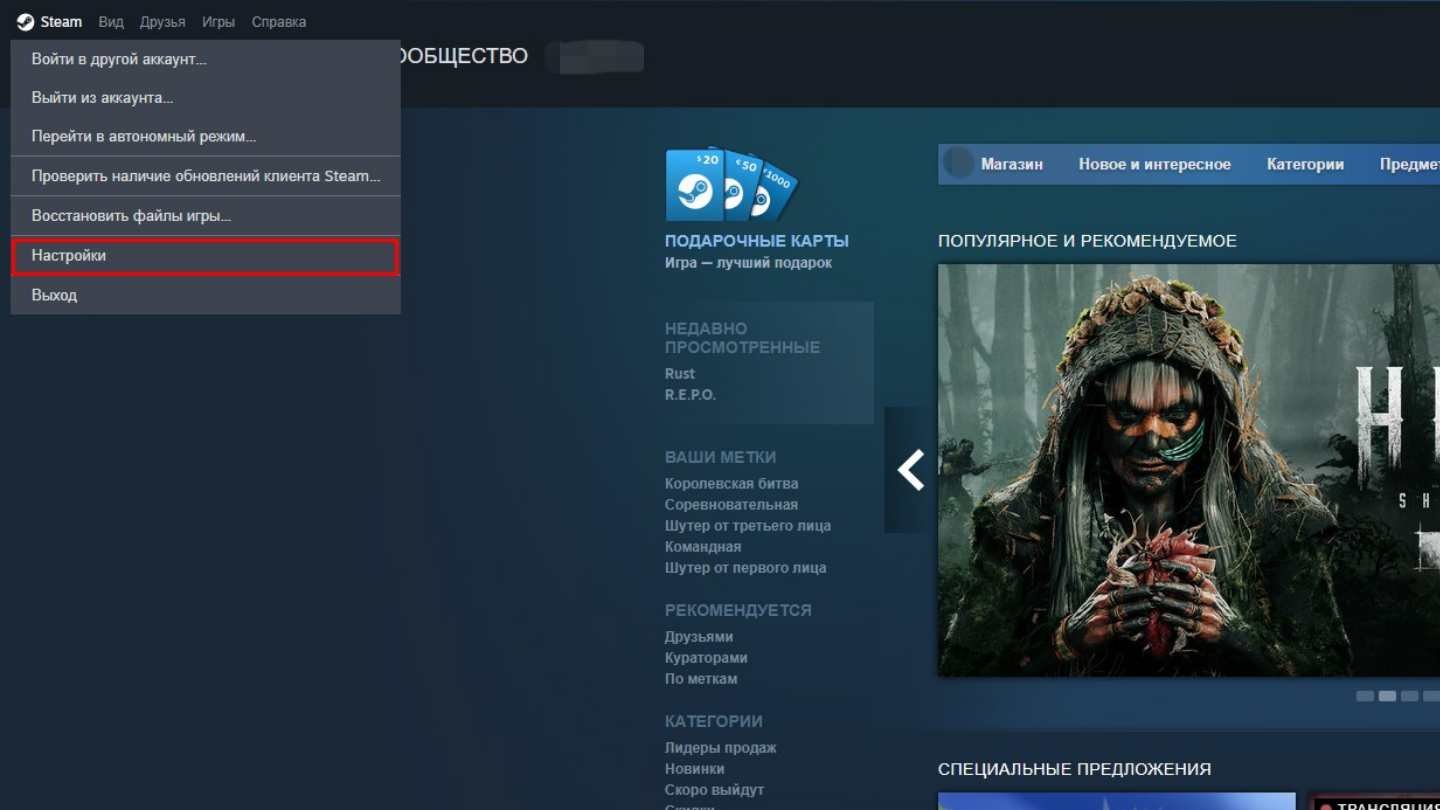
Task: Click the previous carousel arrow
Action: coord(910,470)
